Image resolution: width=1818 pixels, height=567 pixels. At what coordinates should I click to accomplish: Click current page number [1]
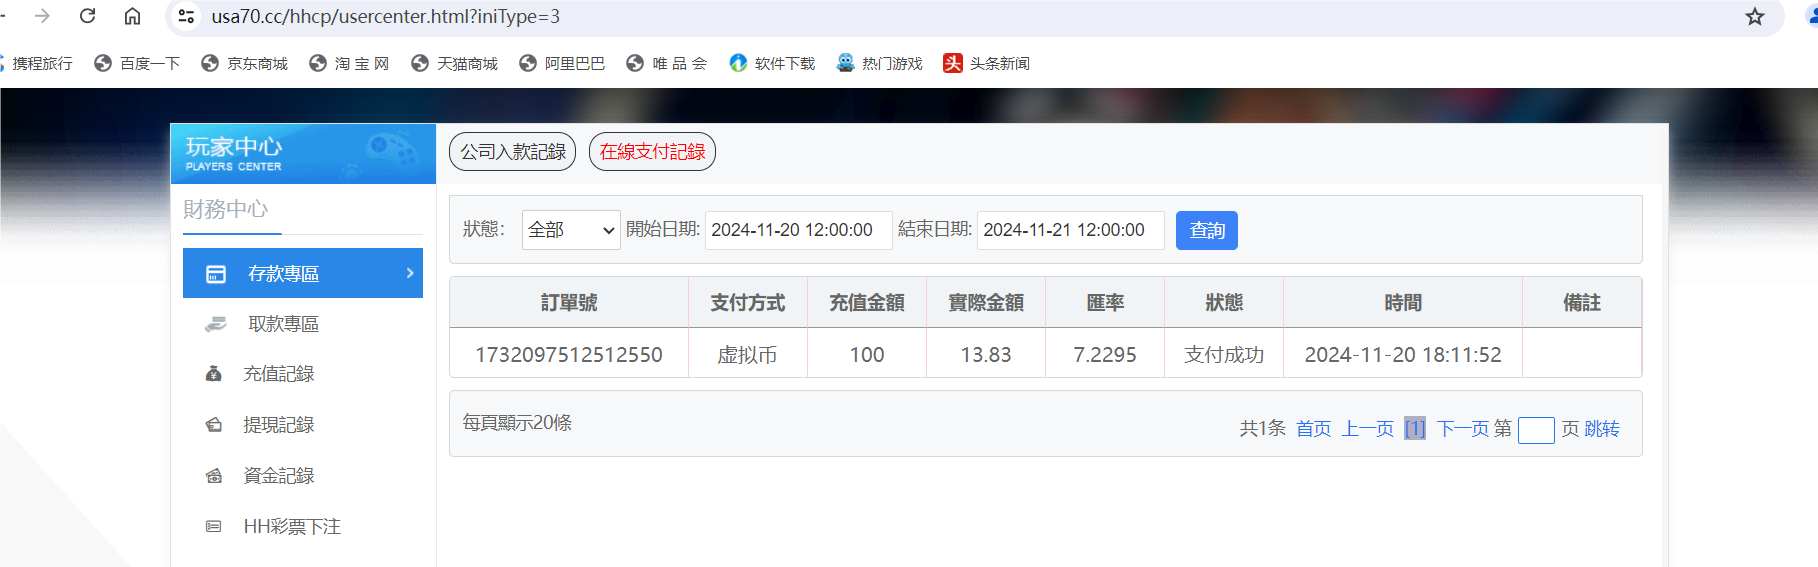pyautogui.click(x=1415, y=429)
